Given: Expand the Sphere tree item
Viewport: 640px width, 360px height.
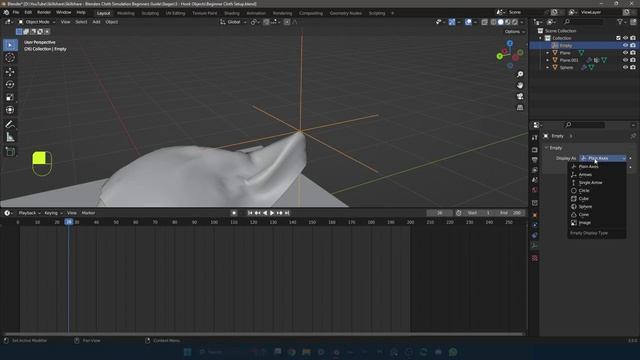Looking at the screenshot, I should [x=548, y=67].
